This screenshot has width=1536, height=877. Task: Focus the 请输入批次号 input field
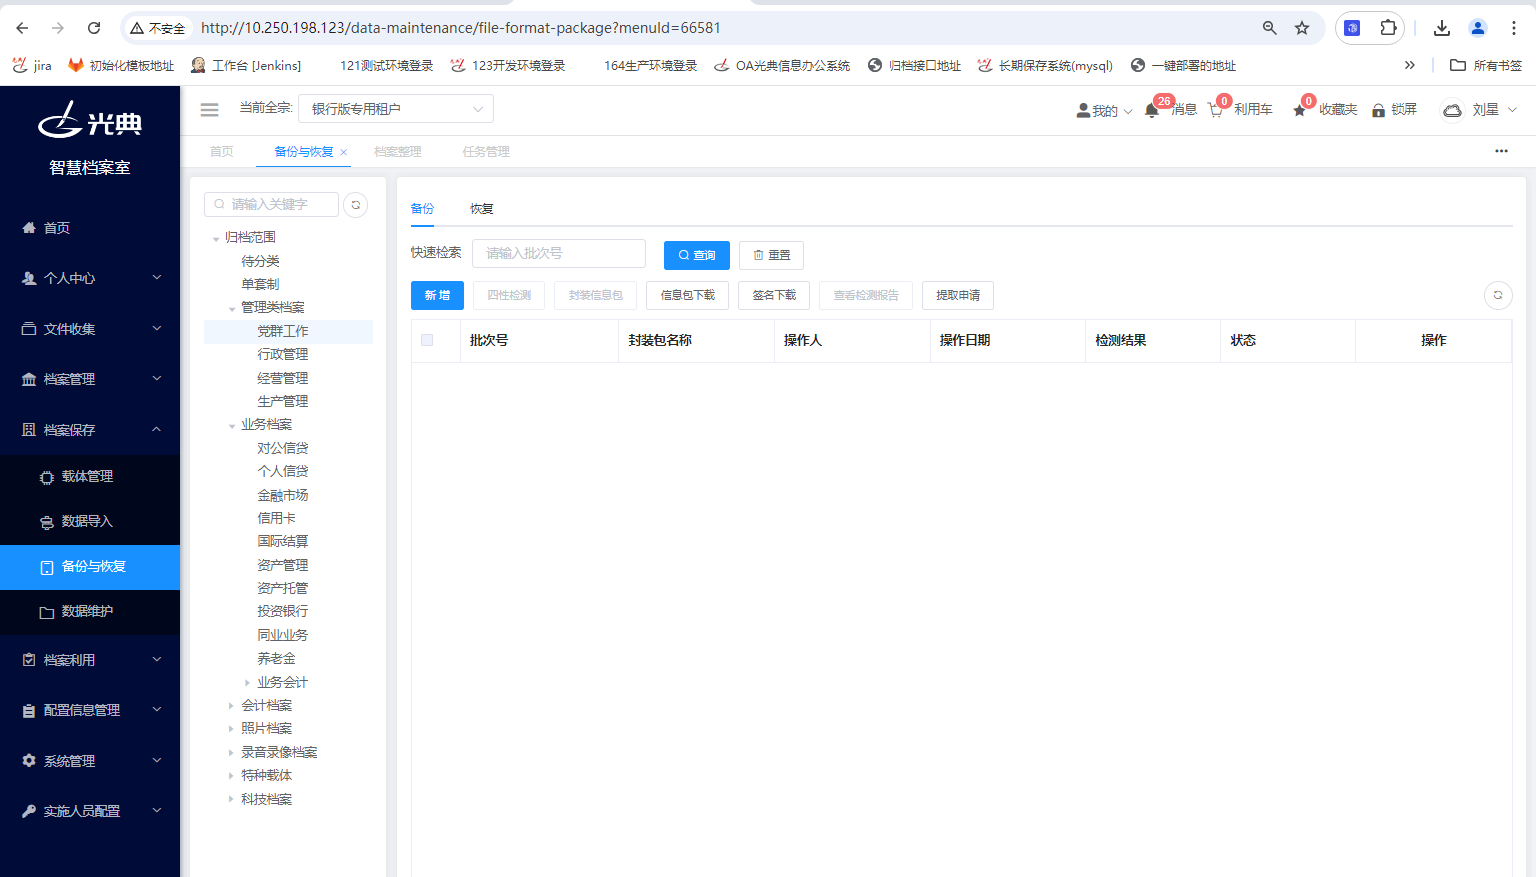coord(559,253)
